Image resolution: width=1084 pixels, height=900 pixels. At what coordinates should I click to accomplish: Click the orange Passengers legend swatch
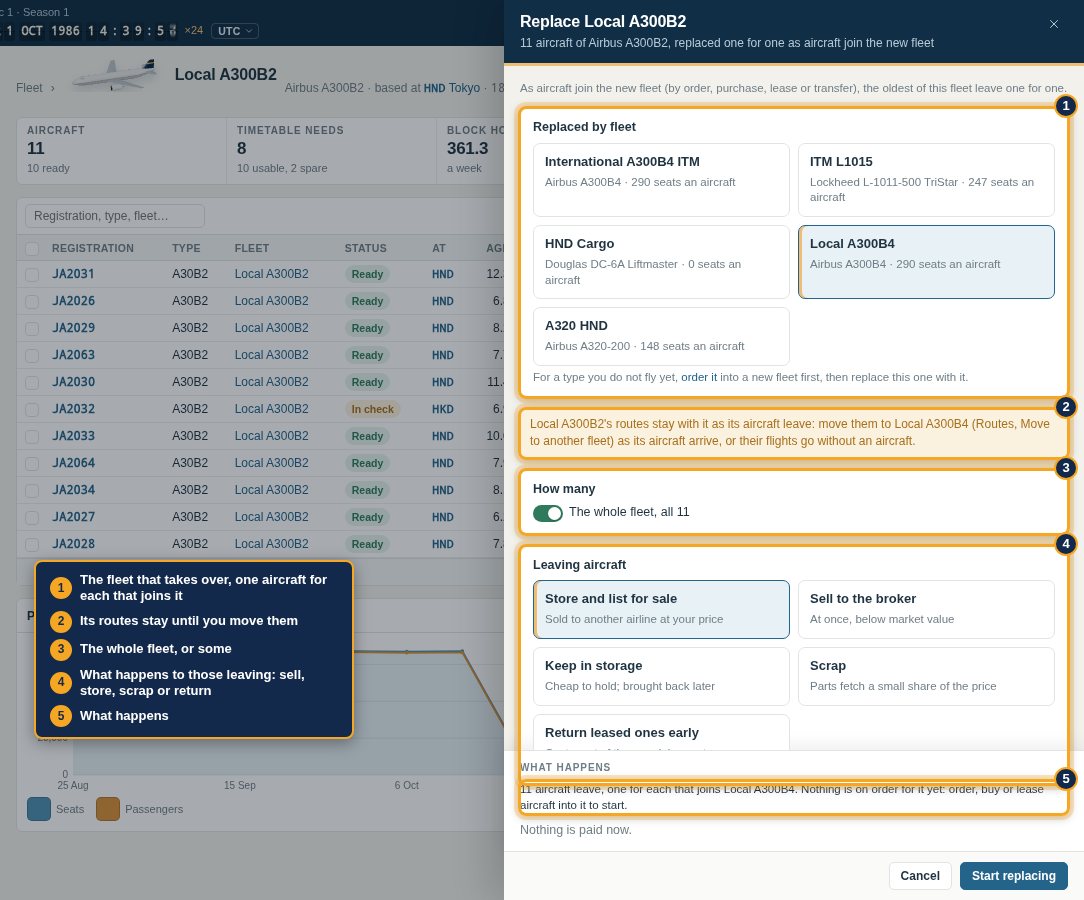108,809
